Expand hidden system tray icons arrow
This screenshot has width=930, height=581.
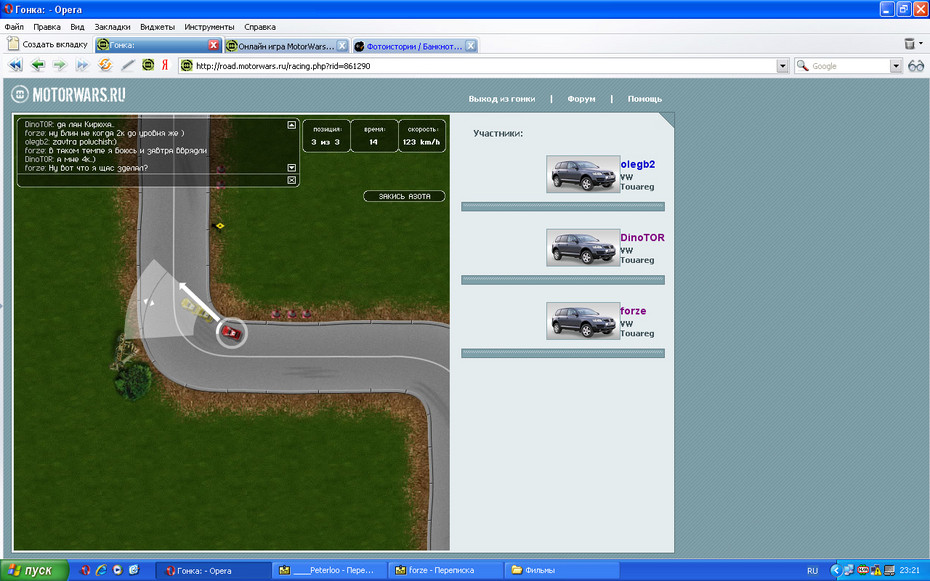pos(835,570)
